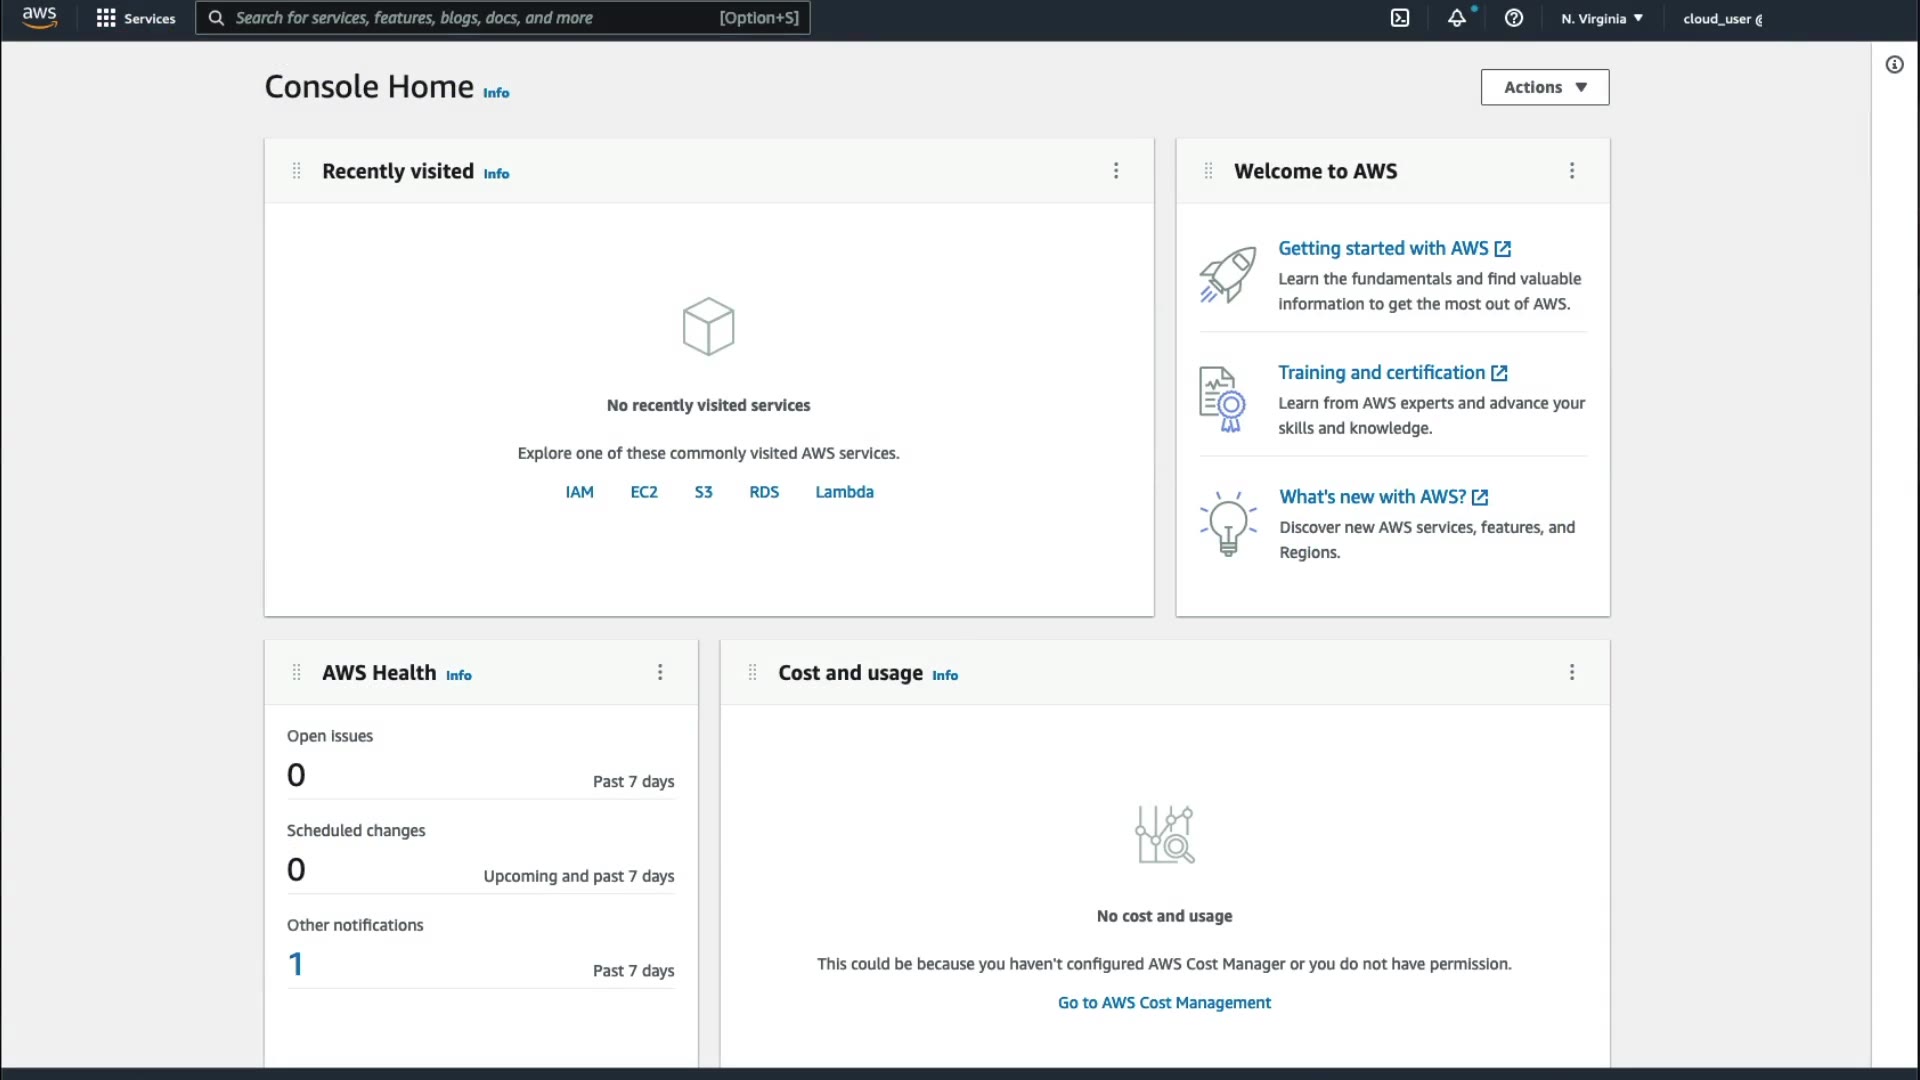Expand the Actions dropdown
1920x1080 pixels.
click(1544, 87)
